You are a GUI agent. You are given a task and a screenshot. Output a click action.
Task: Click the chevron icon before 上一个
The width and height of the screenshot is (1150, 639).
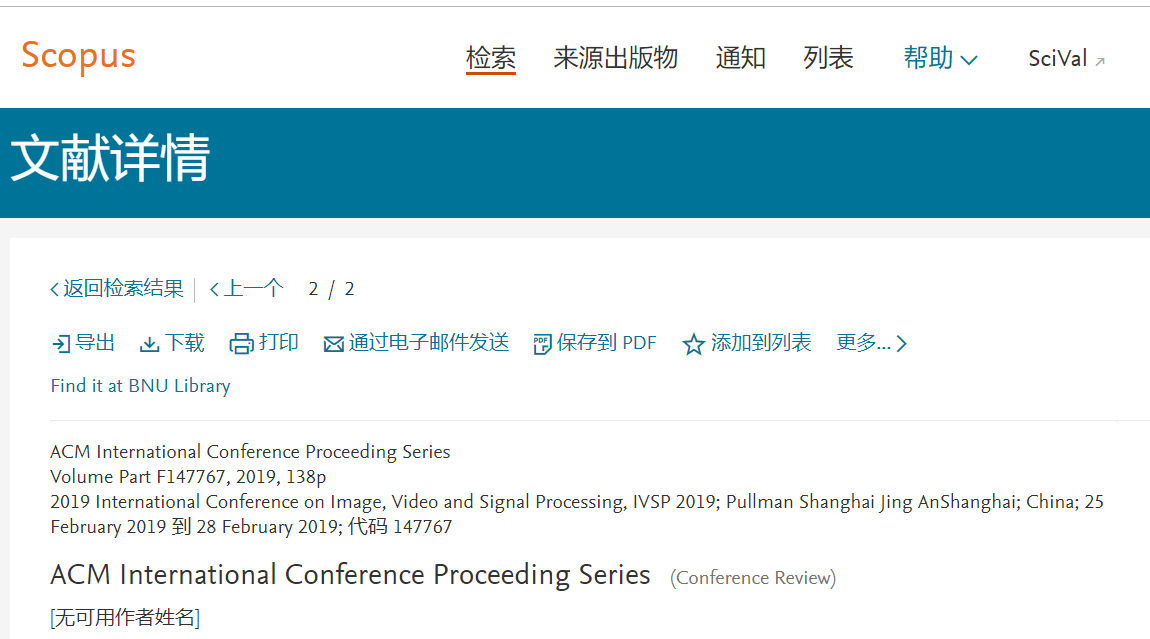click(x=214, y=290)
